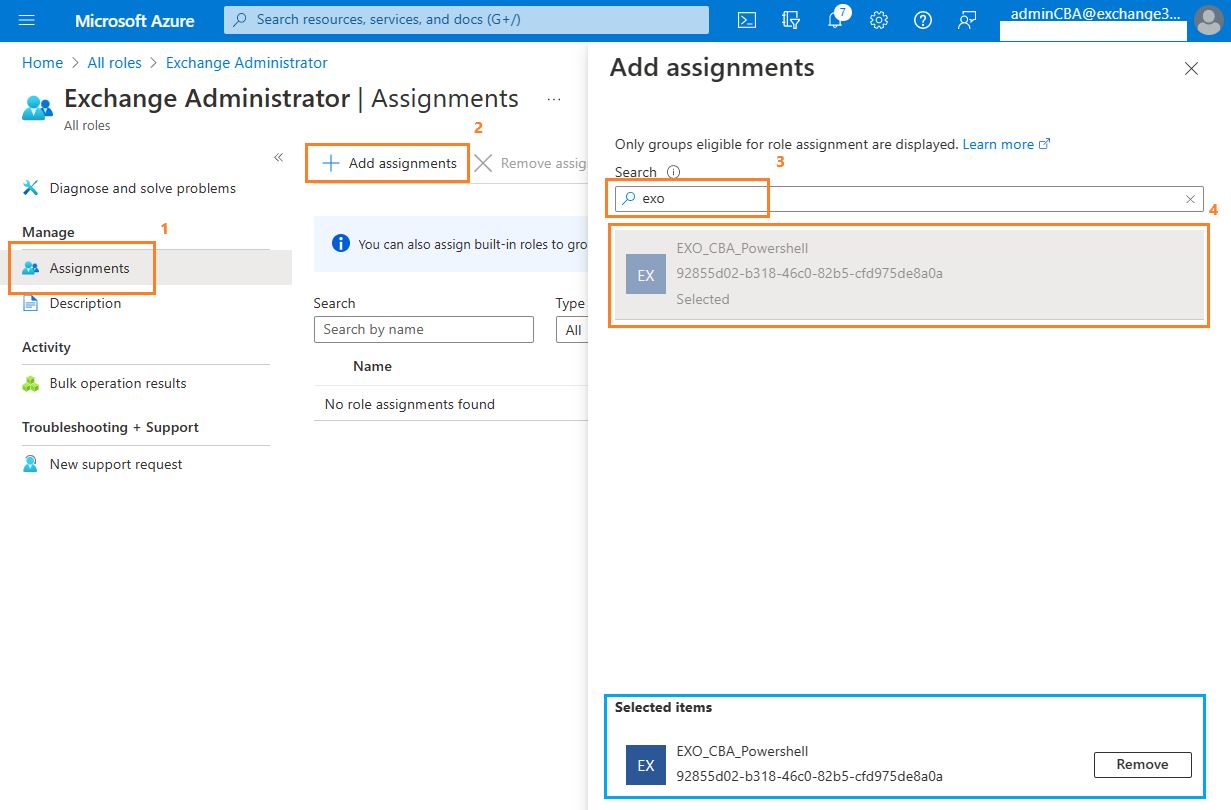The height and width of the screenshot is (810, 1231).
Task: Click the Remove button for EXO_CBA_Powershell
Action: pos(1142,764)
